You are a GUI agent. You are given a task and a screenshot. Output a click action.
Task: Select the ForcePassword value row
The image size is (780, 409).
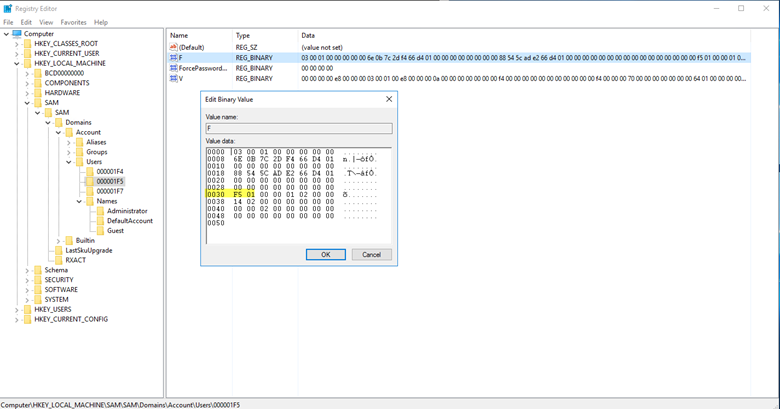[459, 68]
